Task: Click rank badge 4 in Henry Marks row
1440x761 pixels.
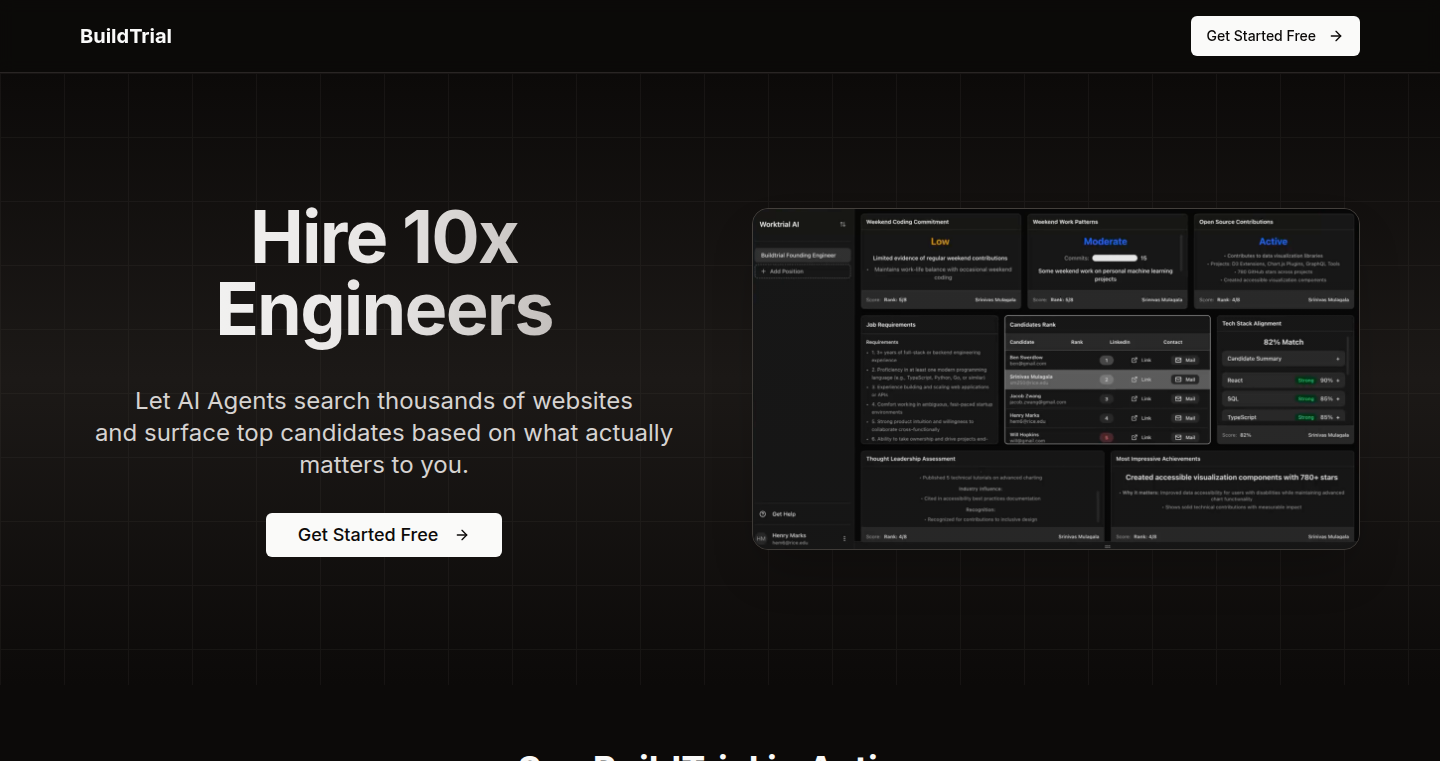Action: coord(1107,418)
